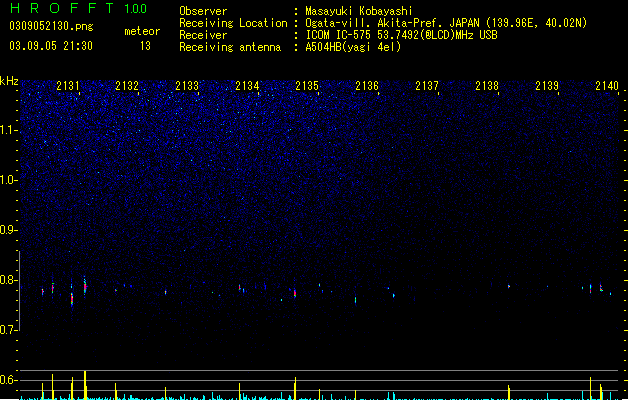Select the 2137 minute marker
Viewport: 629px width, 400px height.
427,86
